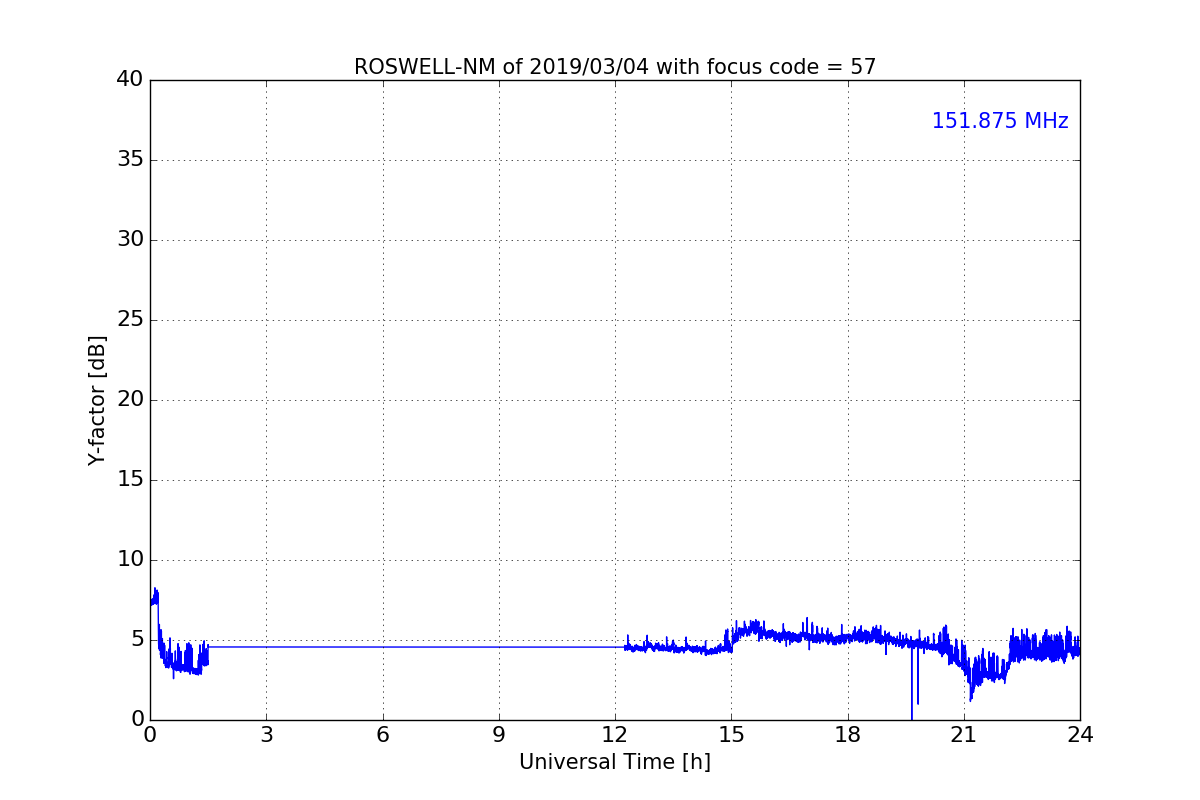Click x-axis tick label 18
Image resolution: width=1200 pixels, height=800 pixels.
tap(848, 735)
